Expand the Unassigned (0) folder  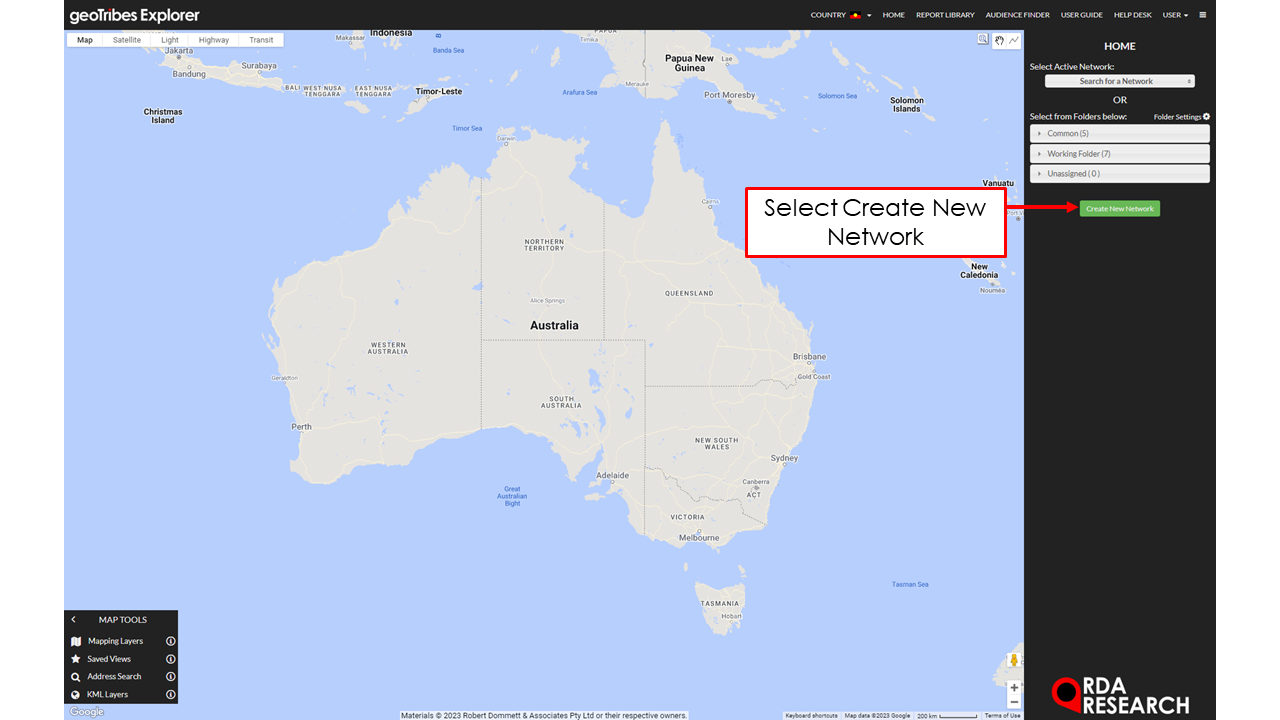(1120, 174)
